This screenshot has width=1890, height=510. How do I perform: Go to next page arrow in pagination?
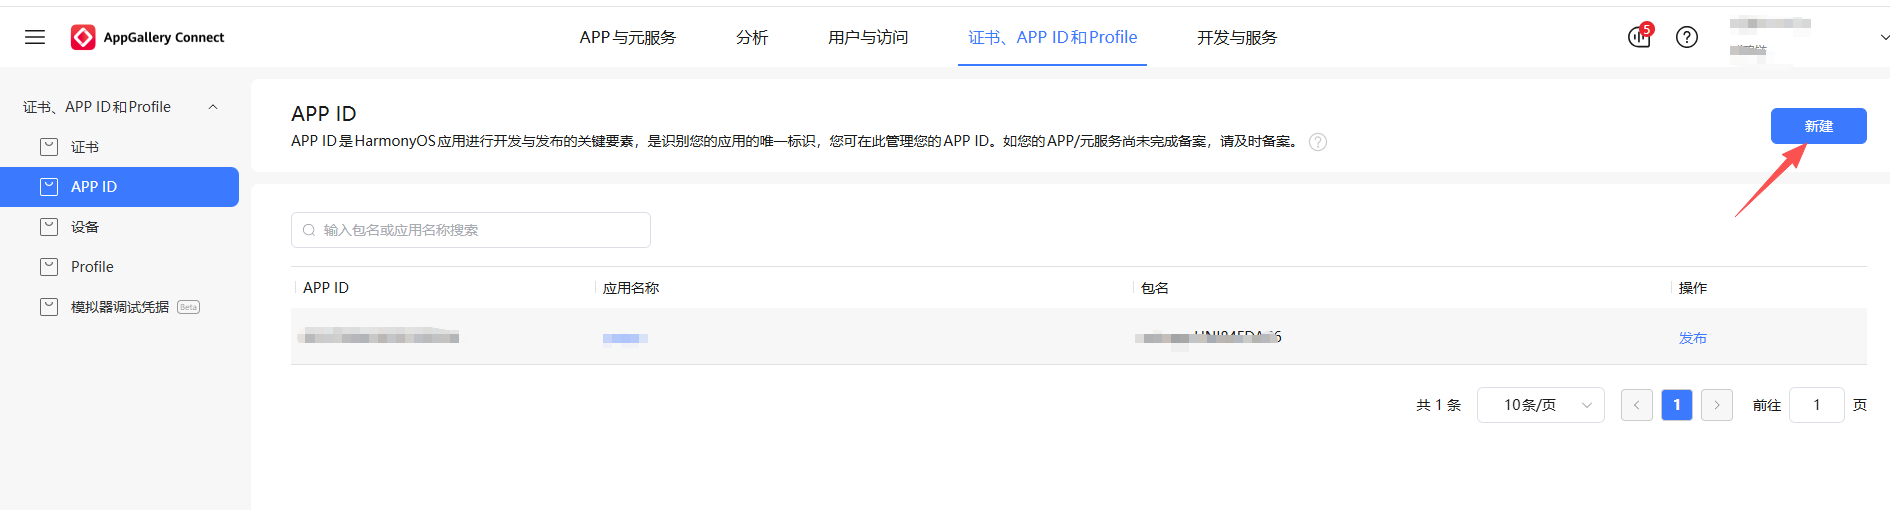[x=1716, y=405]
